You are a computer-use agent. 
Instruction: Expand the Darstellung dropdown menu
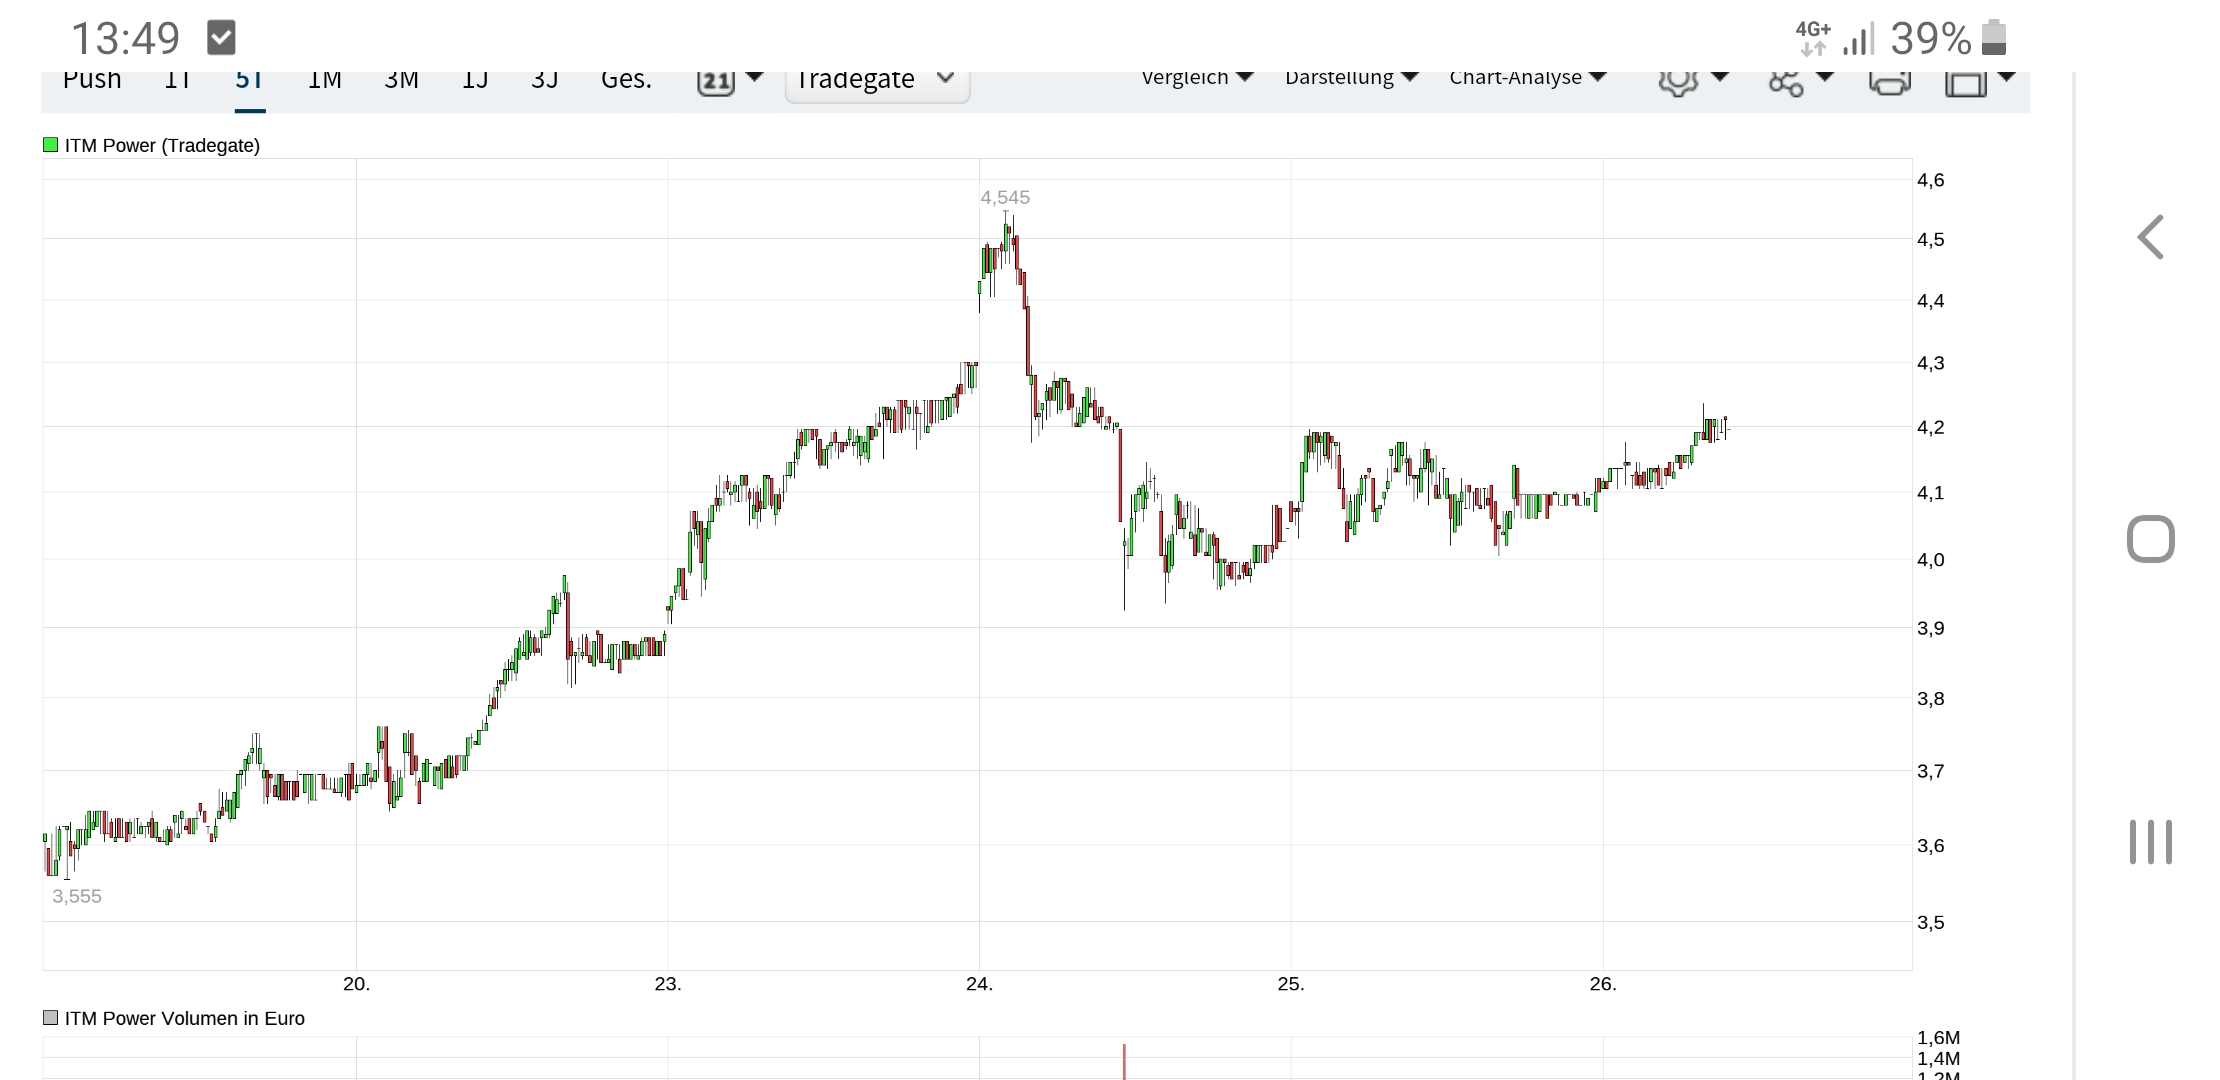[x=1350, y=78]
